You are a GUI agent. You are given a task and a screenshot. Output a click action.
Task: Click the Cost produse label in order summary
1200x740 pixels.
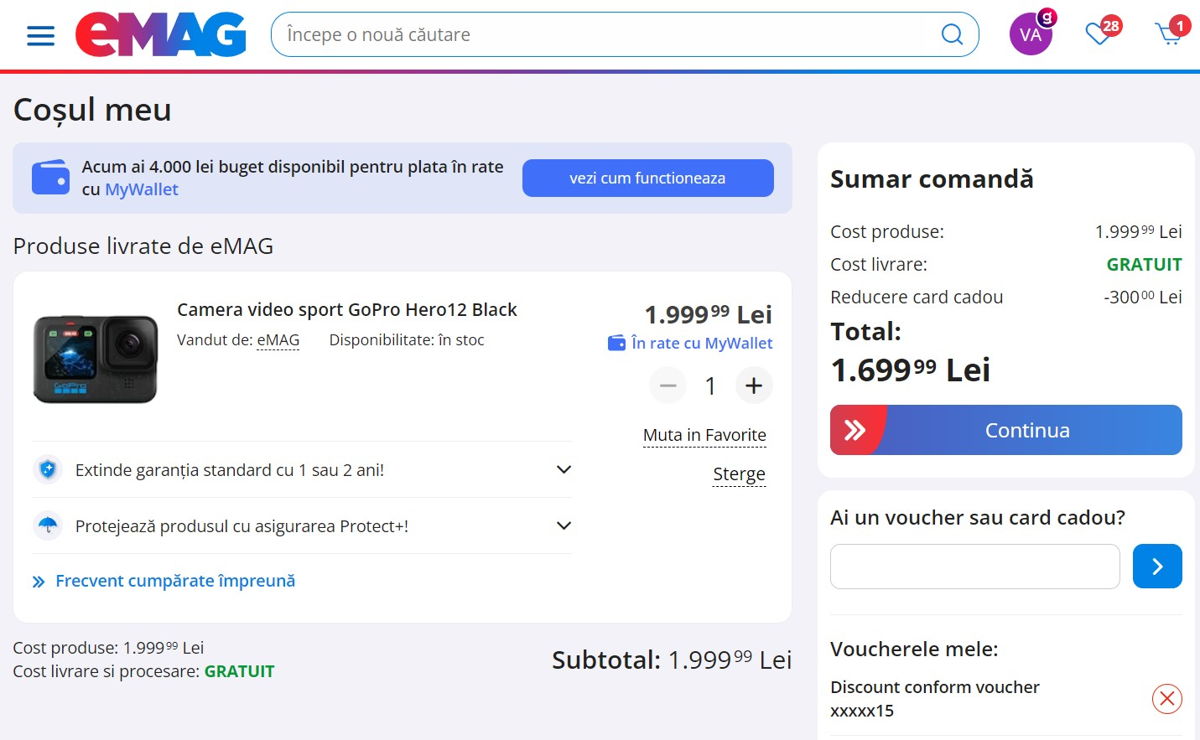[x=887, y=232]
